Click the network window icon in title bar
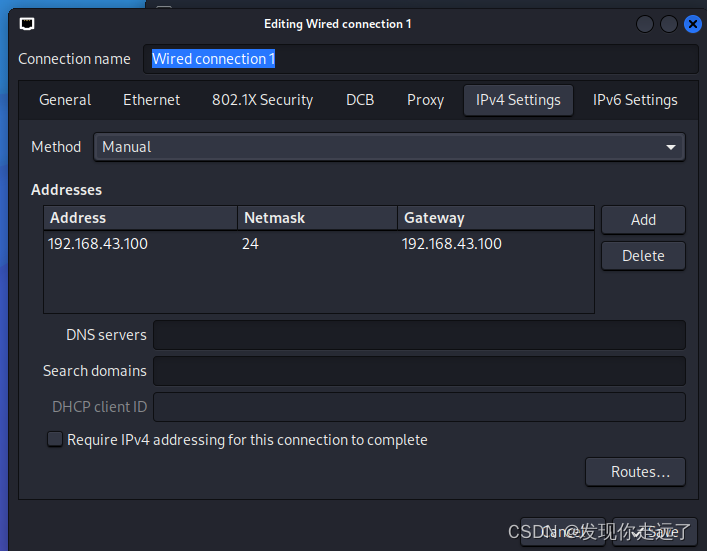 coord(27,23)
